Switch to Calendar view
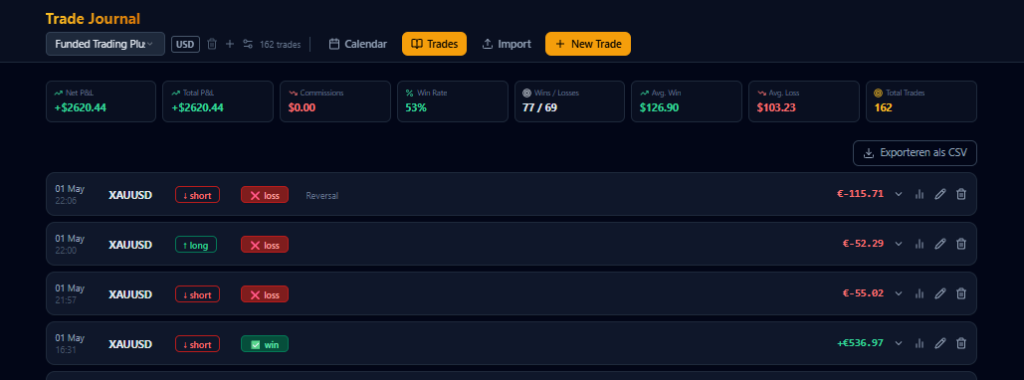1024x380 pixels. pyautogui.click(x=358, y=44)
